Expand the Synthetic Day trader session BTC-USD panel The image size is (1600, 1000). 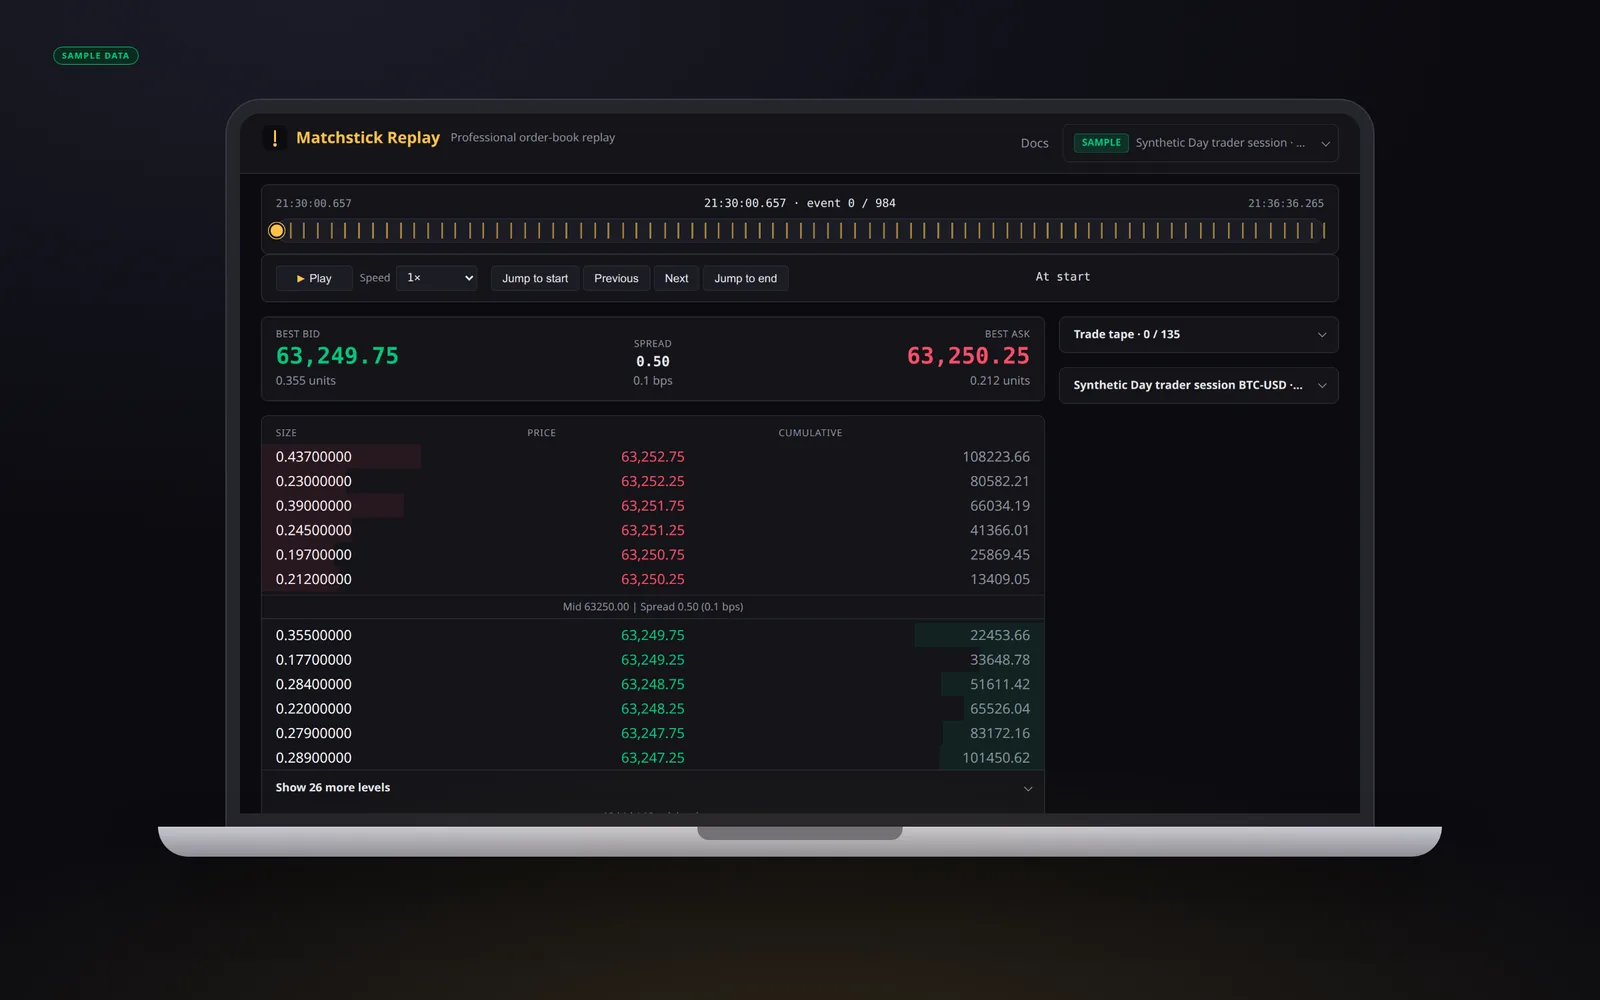pos(1198,385)
